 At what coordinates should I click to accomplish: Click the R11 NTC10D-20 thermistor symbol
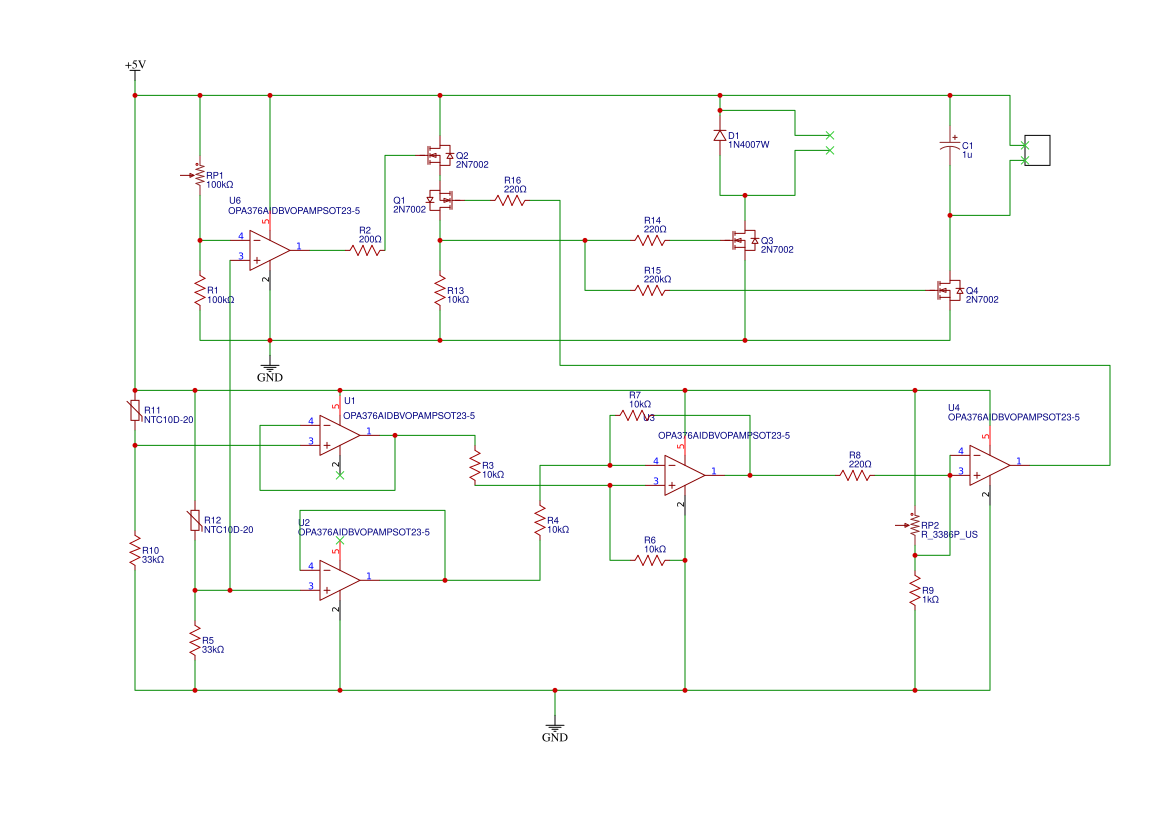point(135,410)
